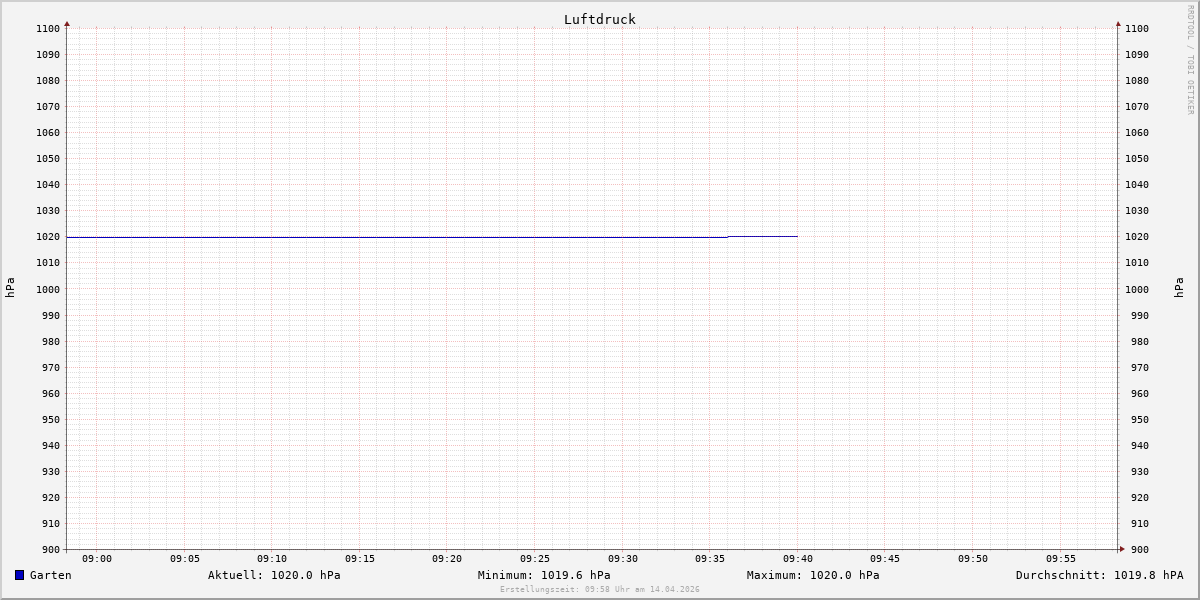The width and height of the screenshot is (1200, 600).
Task: Click the Aktuell 1020.0 hPa reading
Action: [x=274, y=575]
